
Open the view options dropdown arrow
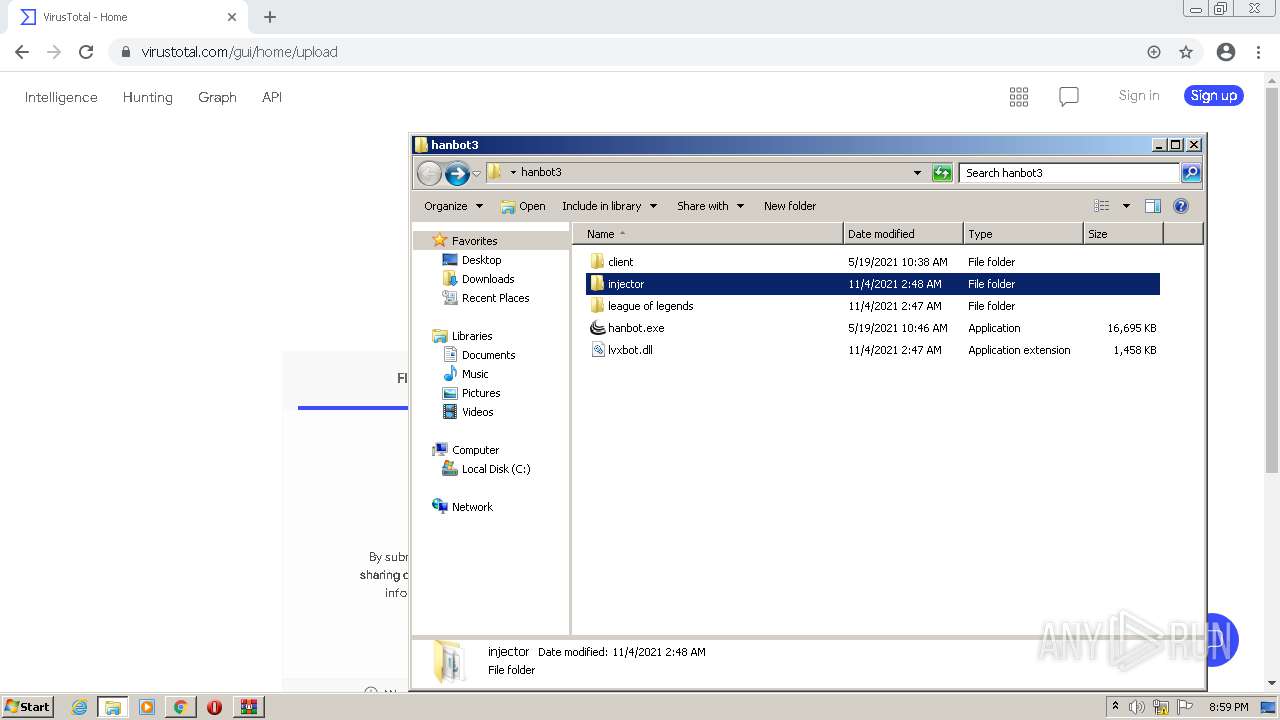(1126, 206)
